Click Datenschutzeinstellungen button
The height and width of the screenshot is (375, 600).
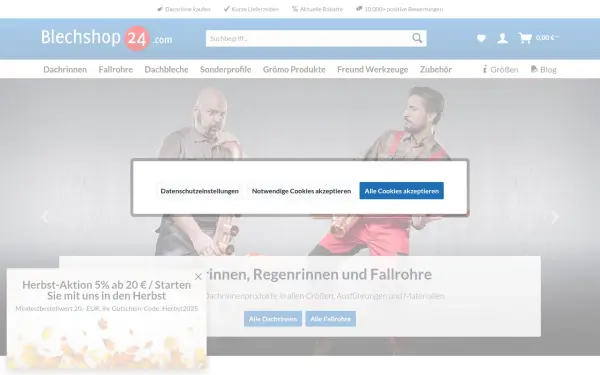click(x=199, y=191)
